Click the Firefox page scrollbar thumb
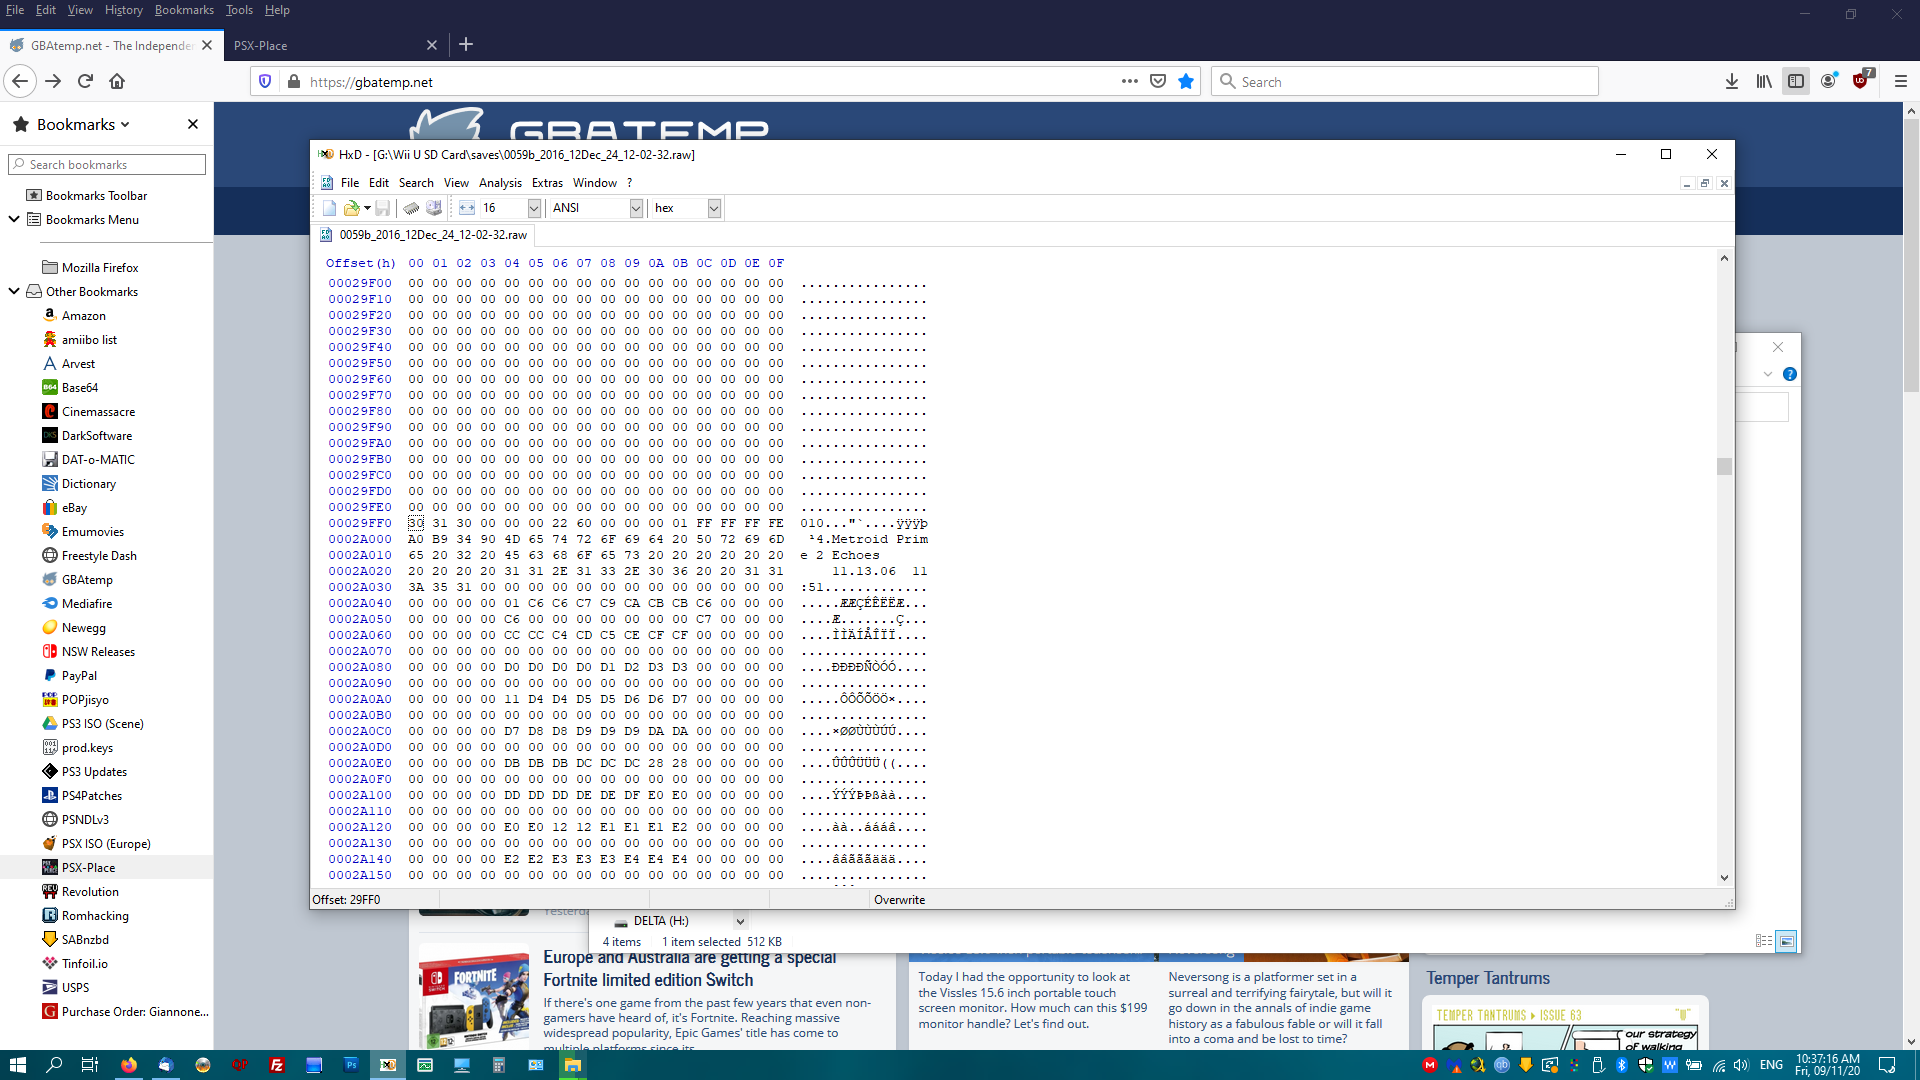 point(1911,256)
